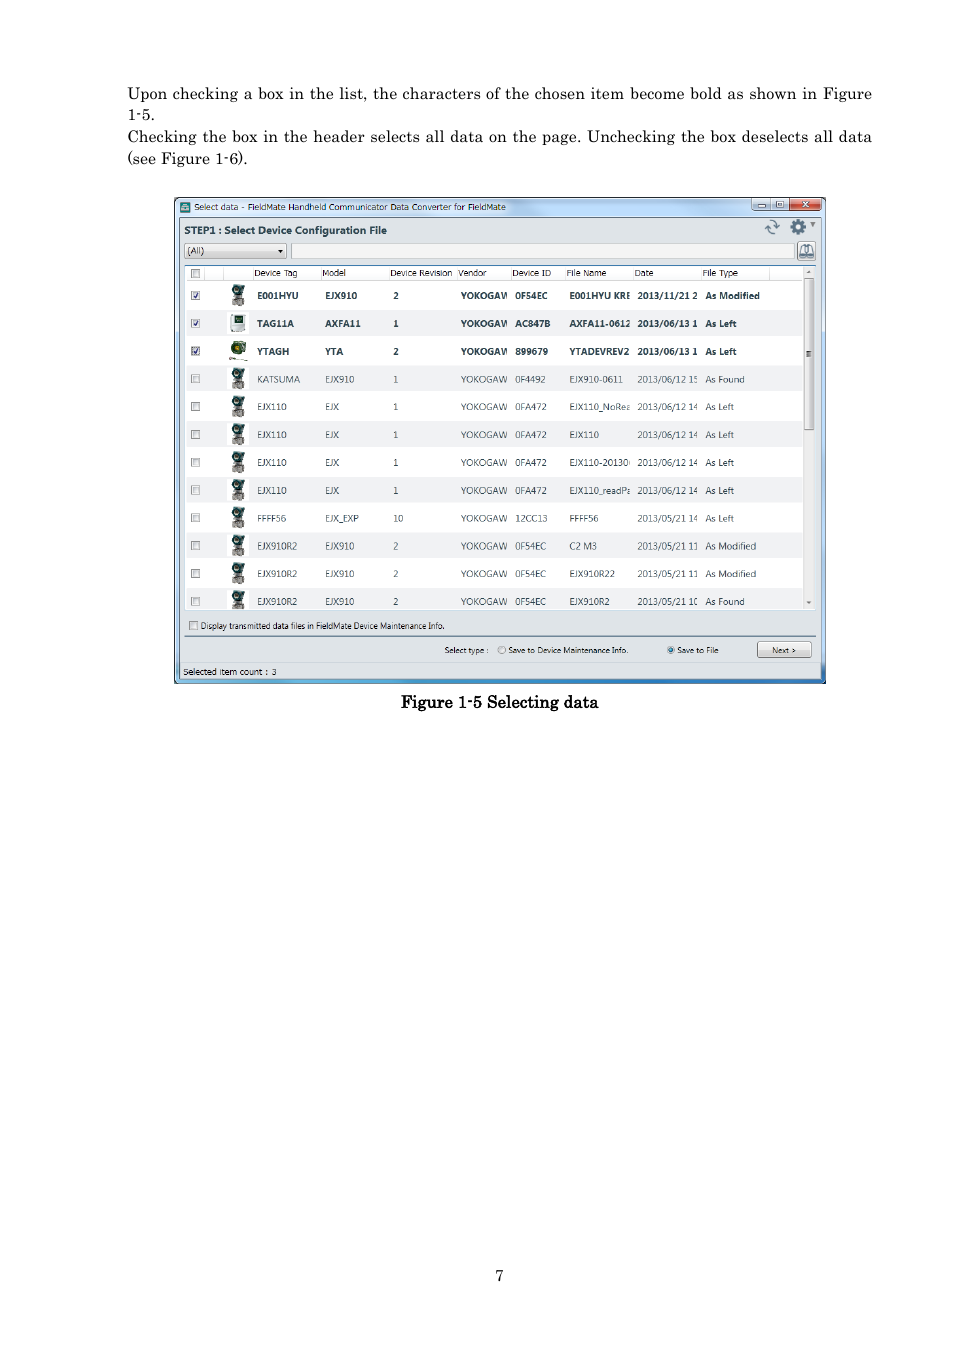The height and width of the screenshot is (1350, 954).
Task: Sort by Model column header
Action: click(x=334, y=273)
